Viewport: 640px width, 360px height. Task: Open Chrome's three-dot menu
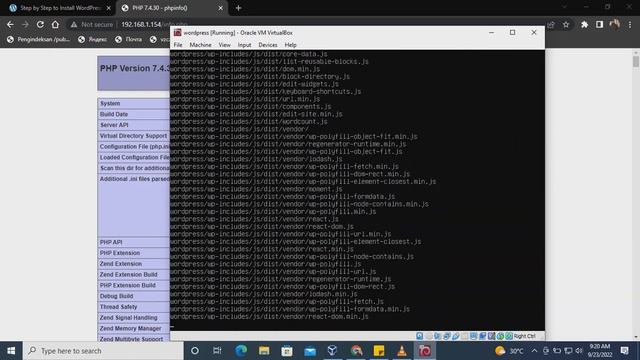click(630, 24)
